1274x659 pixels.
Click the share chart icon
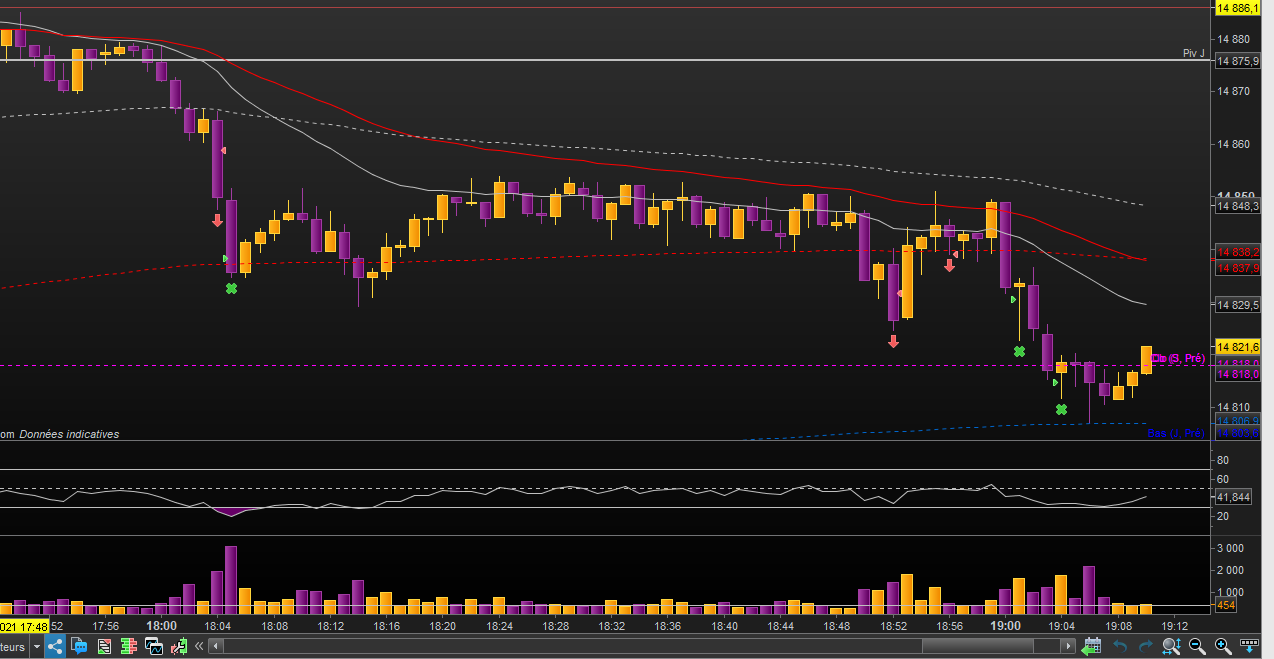click(55, 646)
